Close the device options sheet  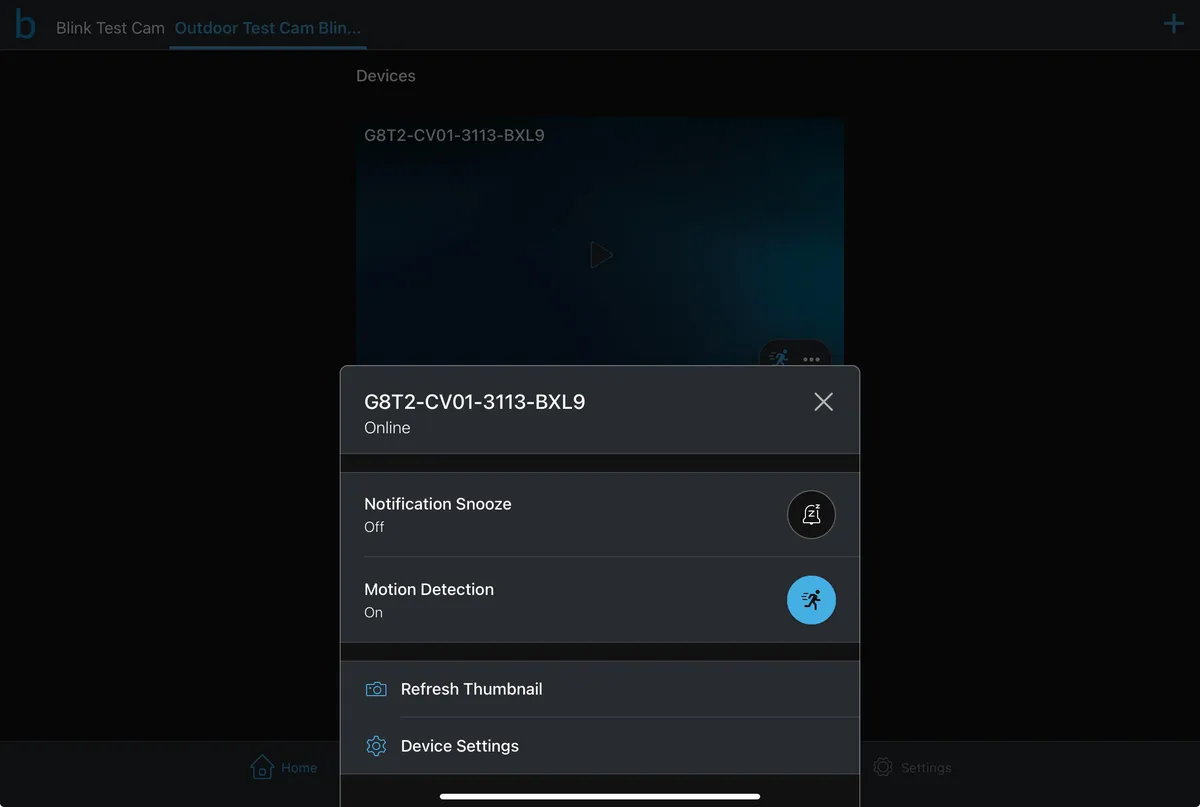823,402
